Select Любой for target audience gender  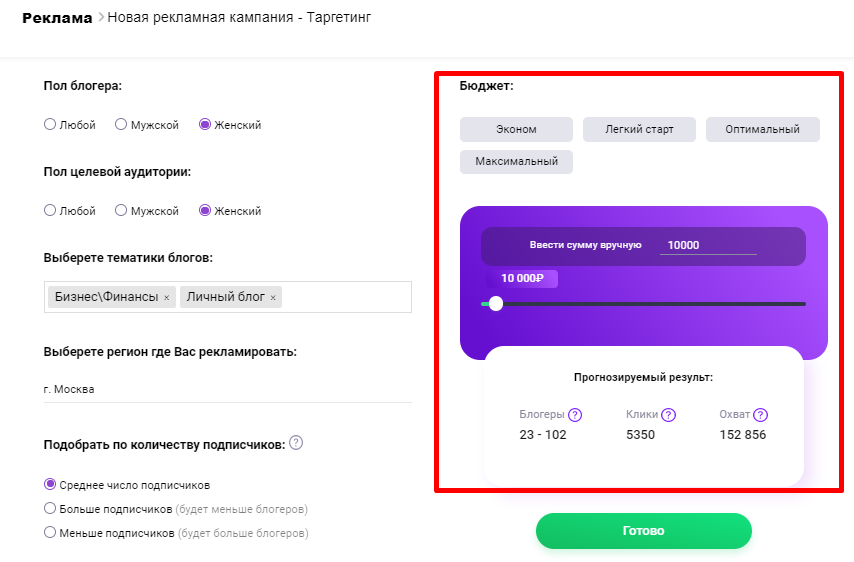pyautogui.click(x=50, y=210)
